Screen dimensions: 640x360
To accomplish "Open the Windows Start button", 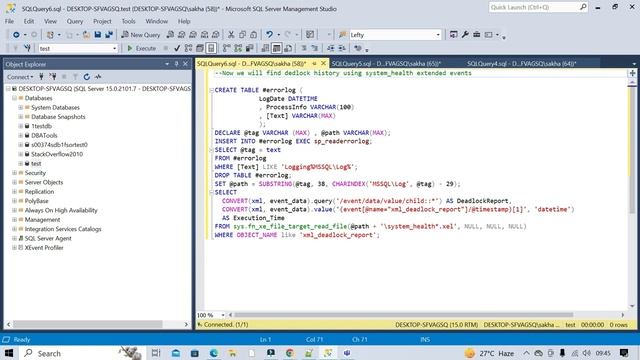I will (9, 353).
